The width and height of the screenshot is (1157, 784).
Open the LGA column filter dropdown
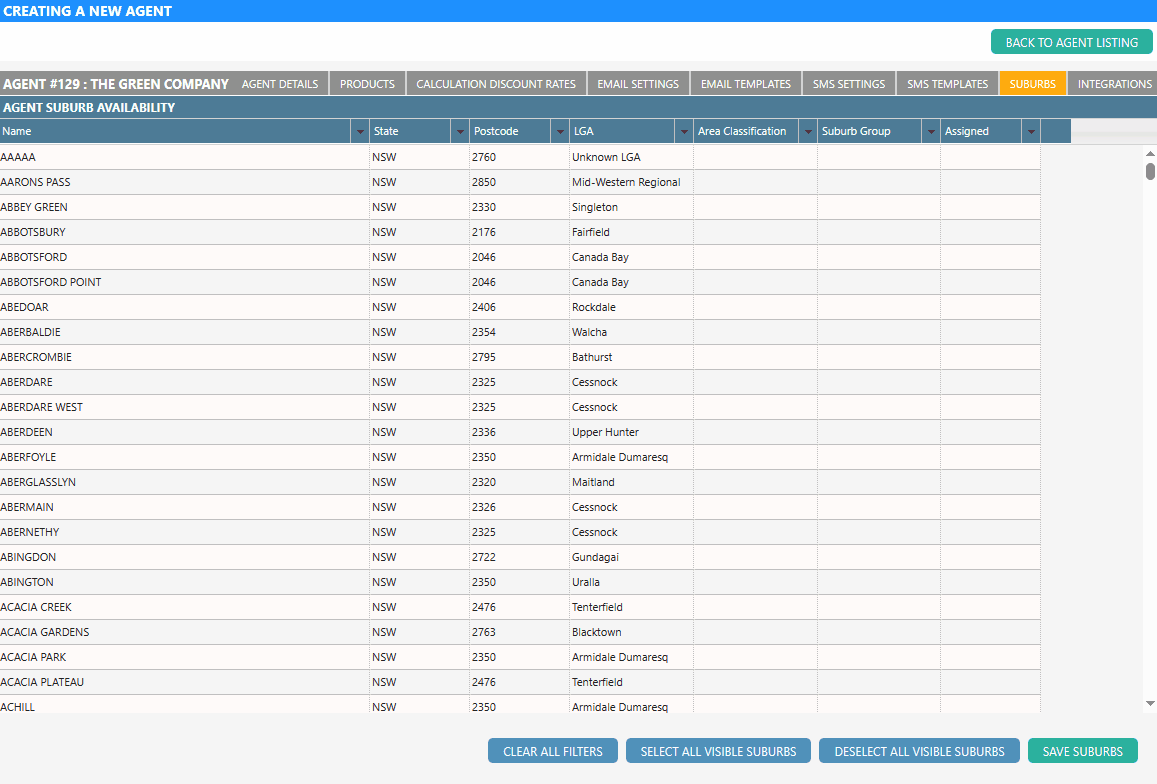coord(683,132)
